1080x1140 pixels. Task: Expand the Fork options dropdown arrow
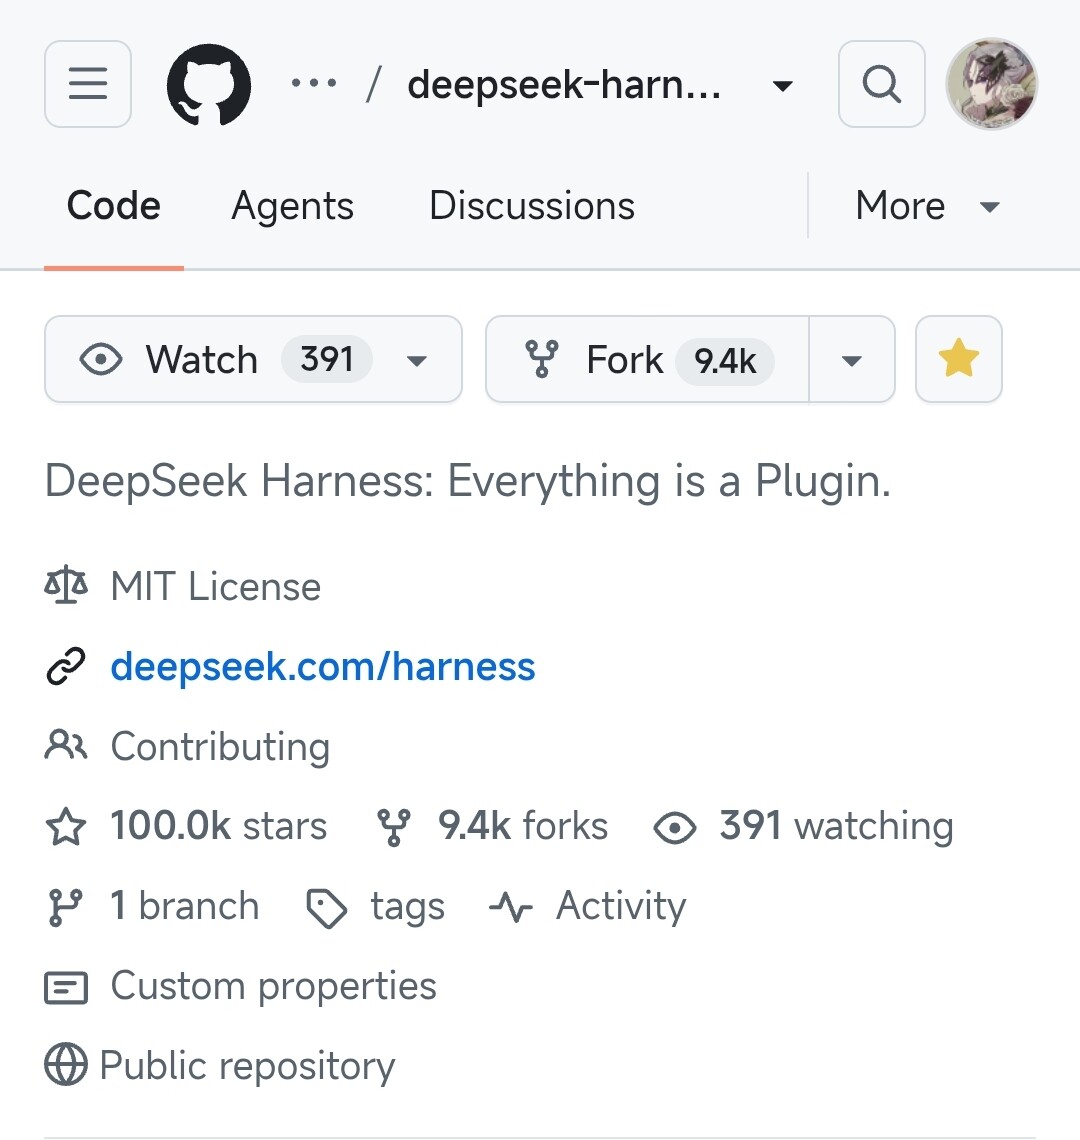point(852,360)
